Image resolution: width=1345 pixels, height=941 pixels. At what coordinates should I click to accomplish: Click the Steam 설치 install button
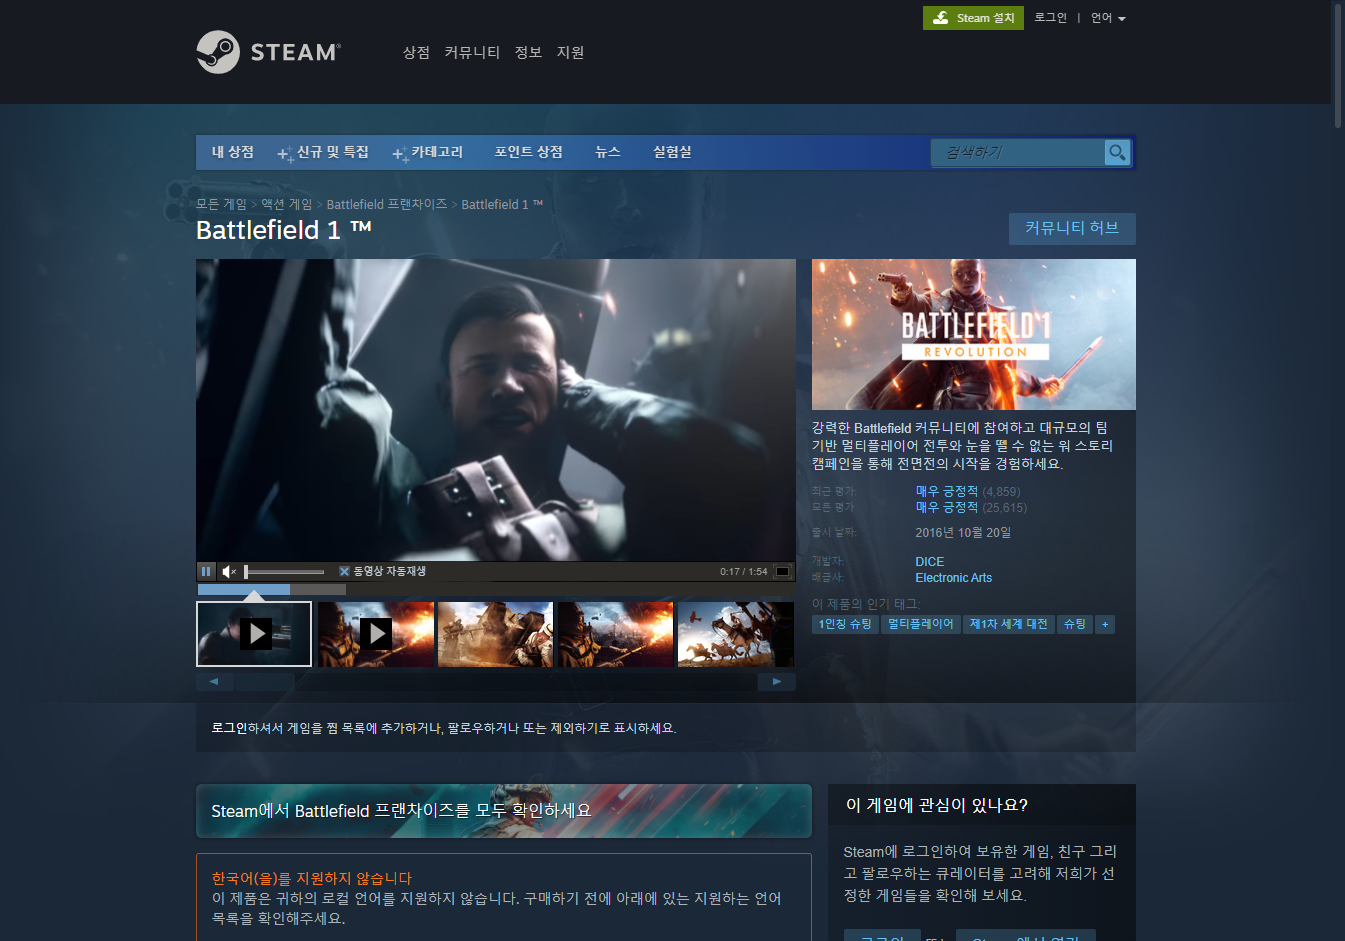(973, 18)
